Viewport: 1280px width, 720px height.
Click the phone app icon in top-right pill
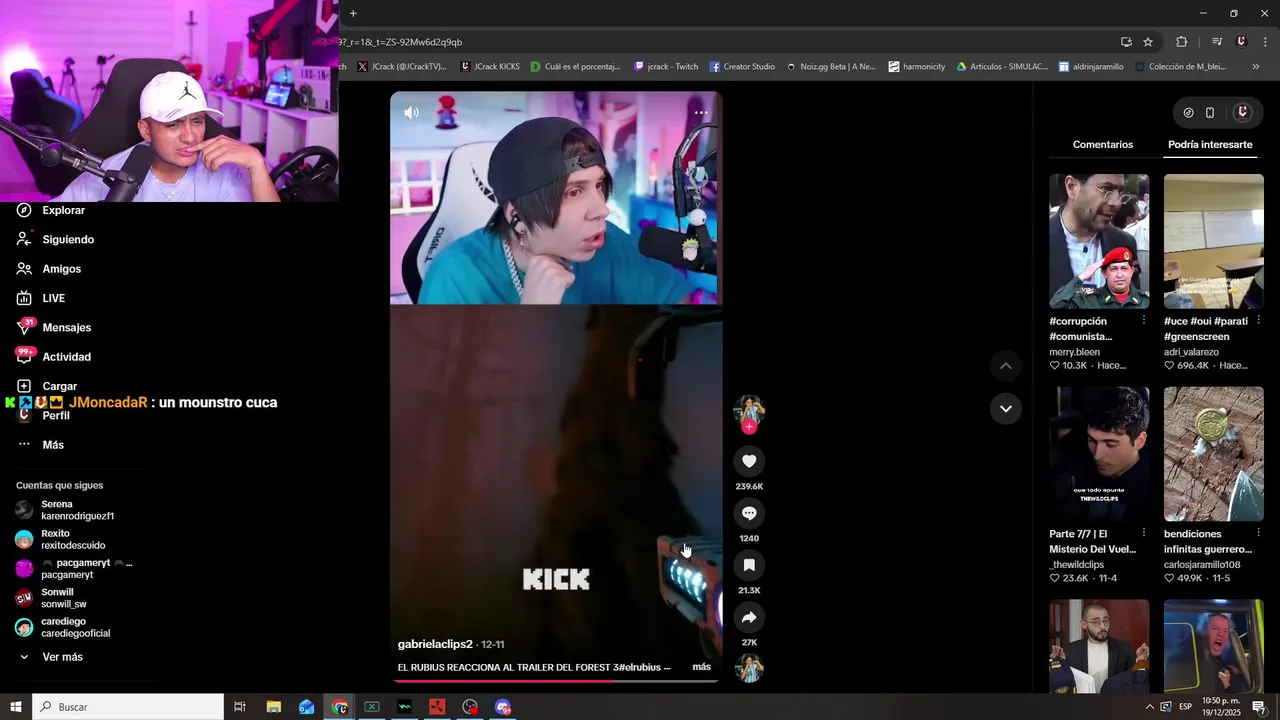point(1210,113)
